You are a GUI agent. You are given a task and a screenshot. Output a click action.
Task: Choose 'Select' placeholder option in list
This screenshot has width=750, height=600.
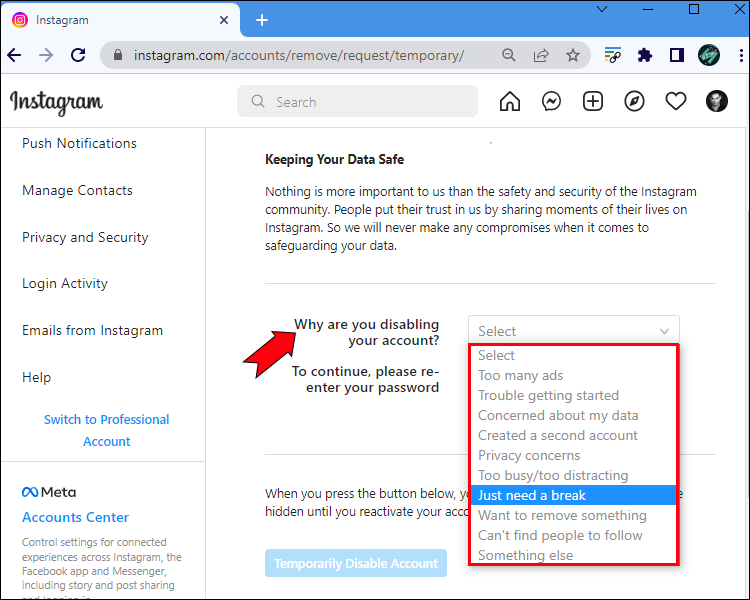573,356
